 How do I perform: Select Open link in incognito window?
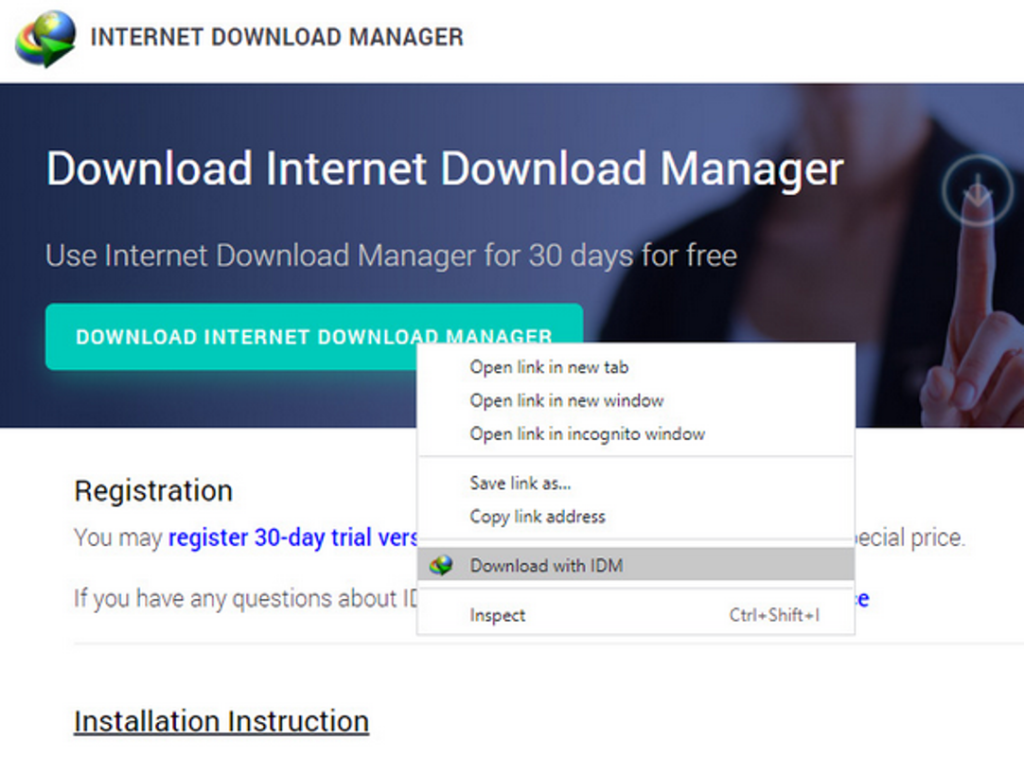[587, 434]
